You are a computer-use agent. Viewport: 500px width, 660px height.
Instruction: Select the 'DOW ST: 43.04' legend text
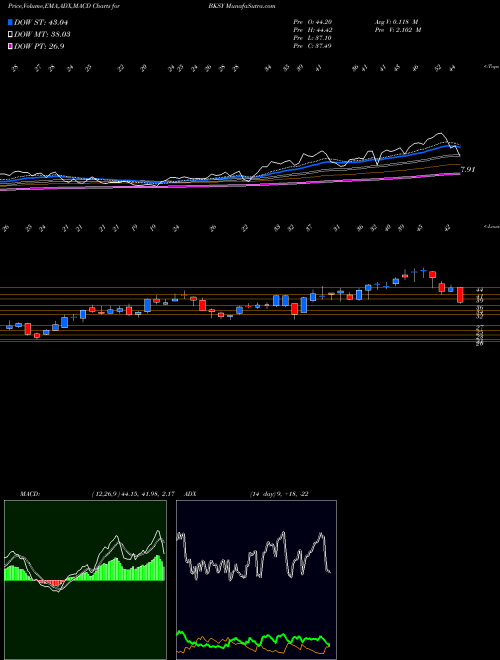(x=41, y=22)
